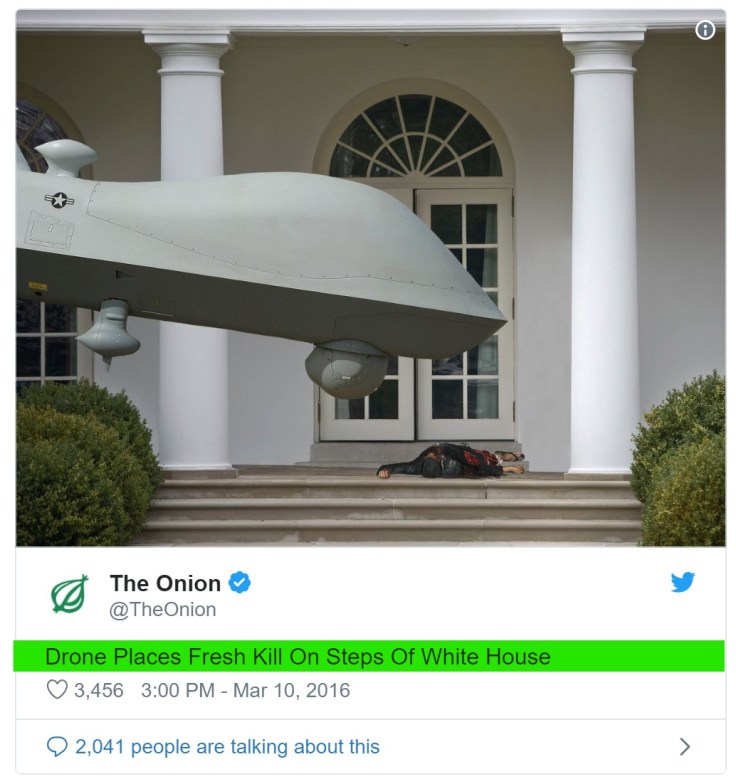The height and width of the screenshot is (784, 736).
Task: Open The Onion display name
Action: [x=165, y=583]
